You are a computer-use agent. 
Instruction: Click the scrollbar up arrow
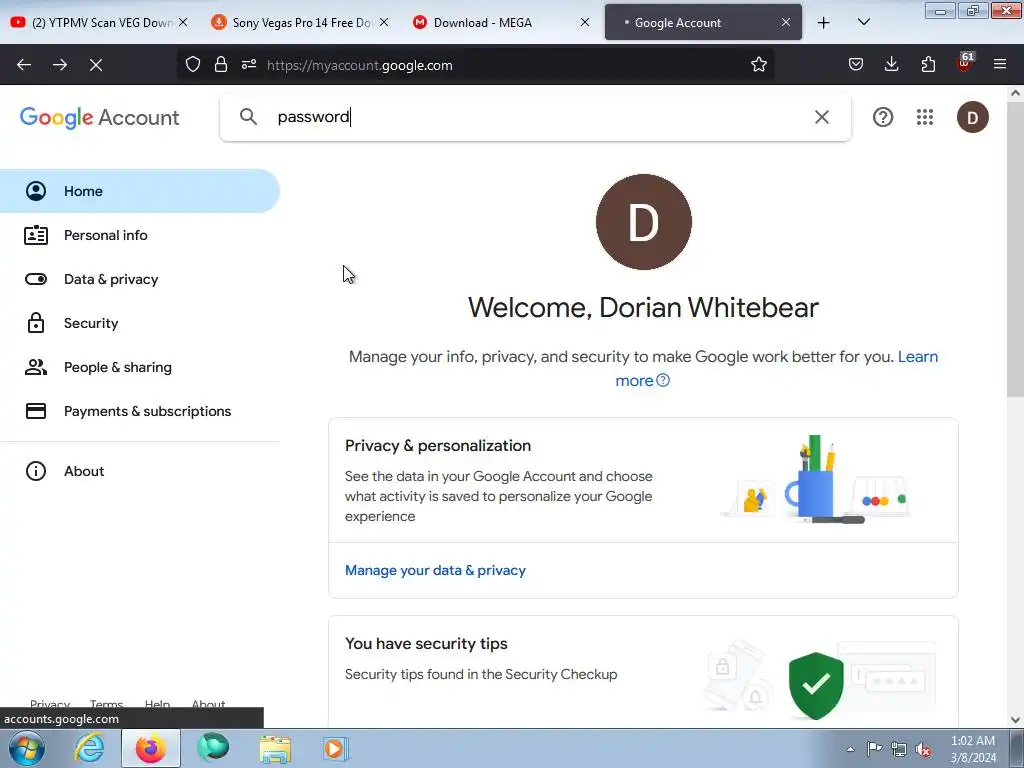click(x=1015, y=93)
